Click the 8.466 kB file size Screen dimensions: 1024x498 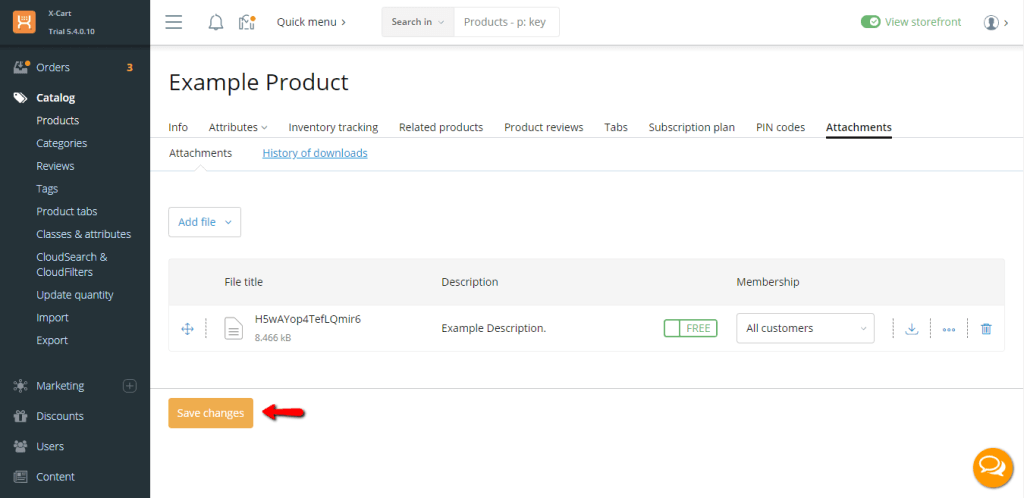click(x=273, y=339)
